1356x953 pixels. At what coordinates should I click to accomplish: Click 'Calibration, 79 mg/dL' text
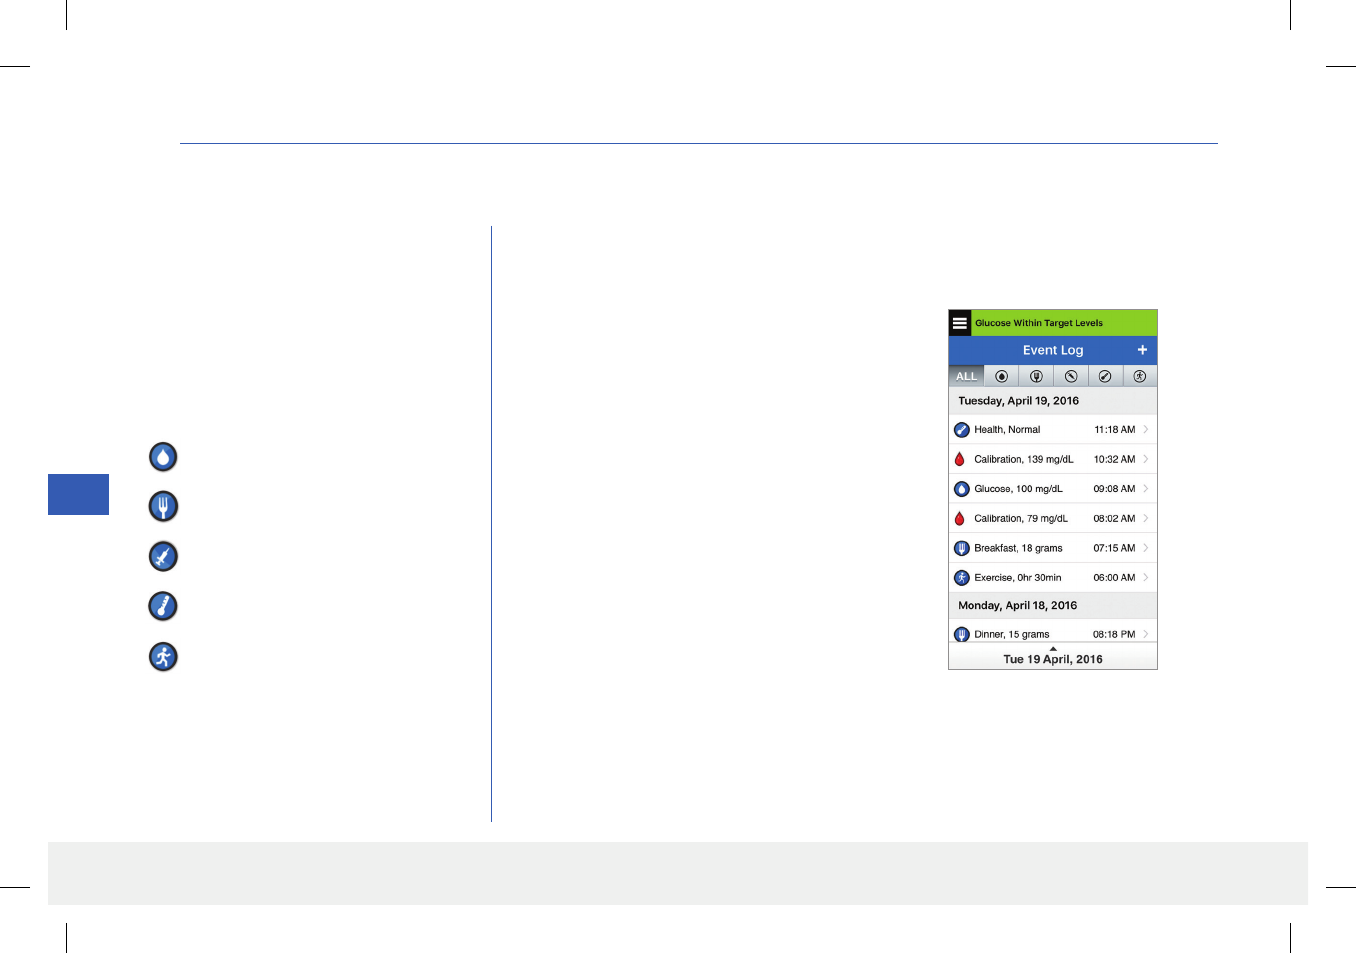[x=1021, y=518]
